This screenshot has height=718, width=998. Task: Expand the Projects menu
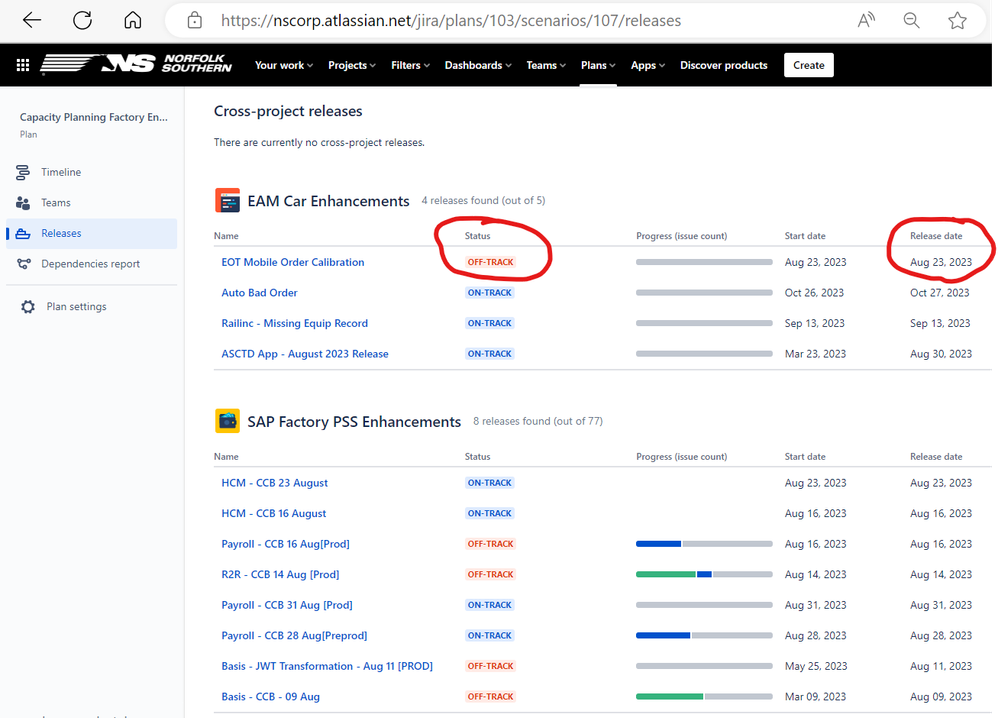click(x=352, y=65)
